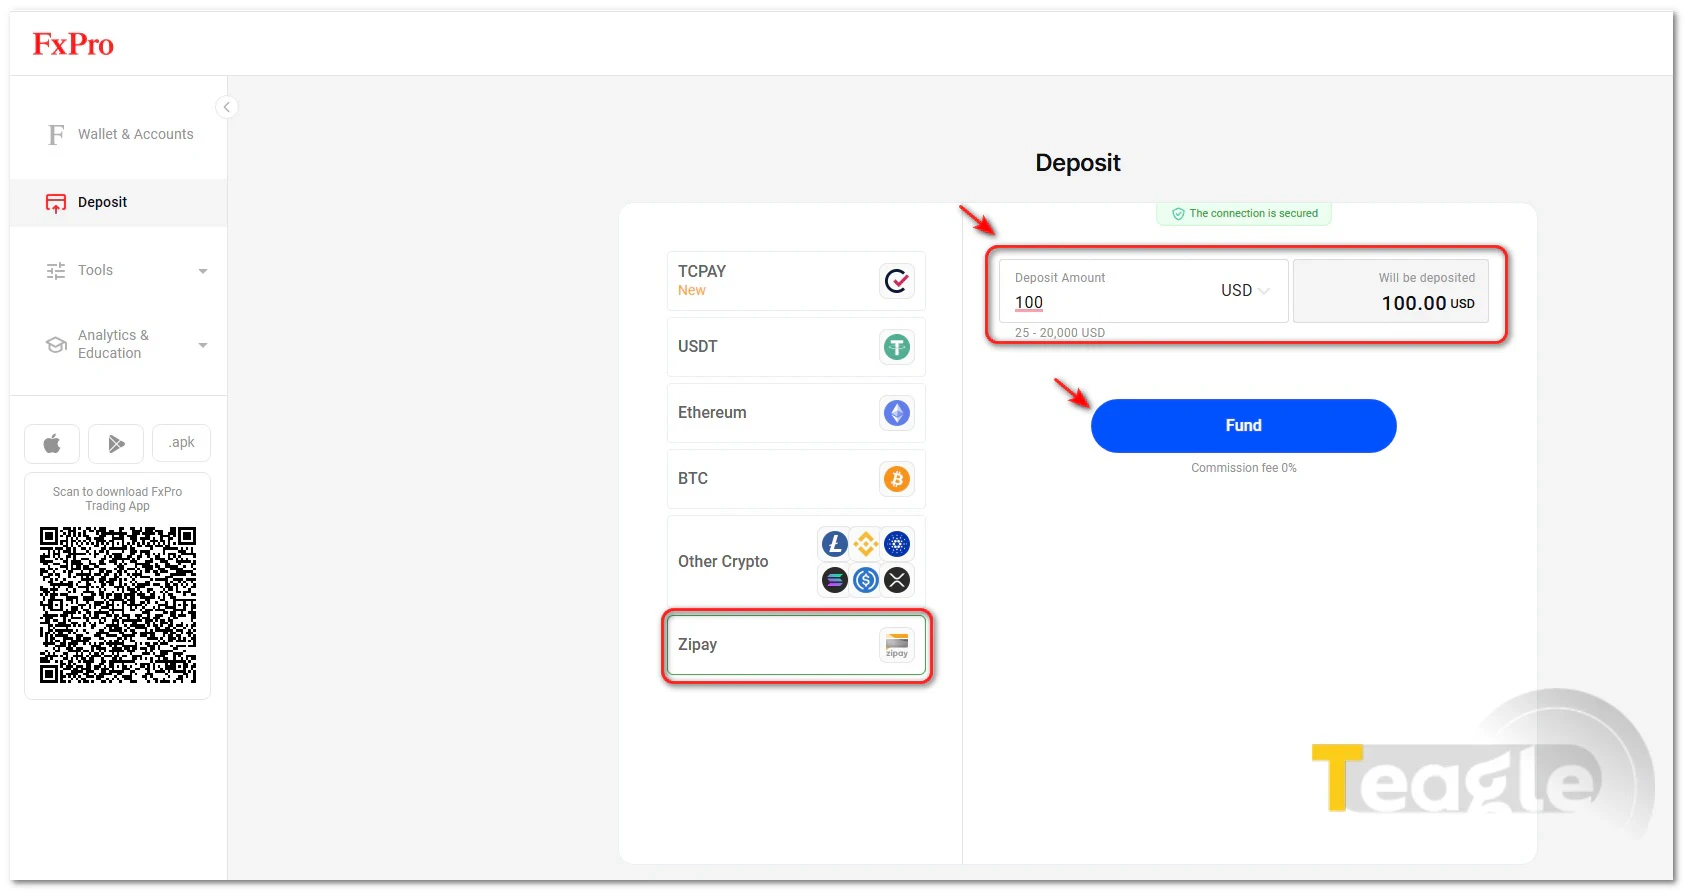
Task: Click the USDT Tether icon
Action: point(897,347)
